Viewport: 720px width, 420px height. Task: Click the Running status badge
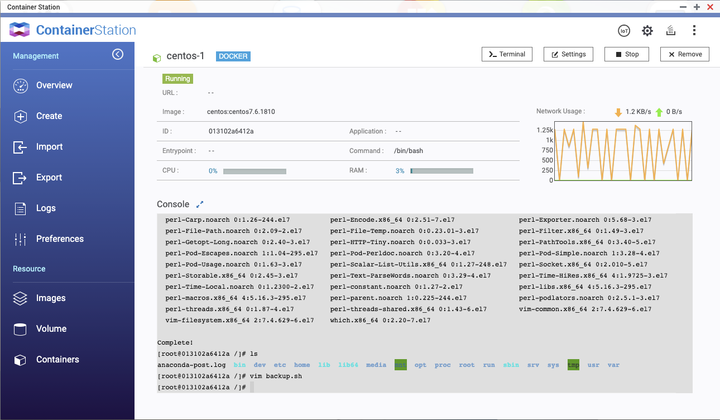[178, 78]
